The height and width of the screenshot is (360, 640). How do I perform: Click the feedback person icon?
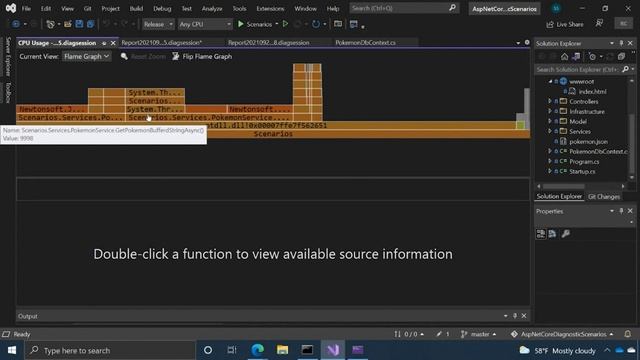pos(599,24)
